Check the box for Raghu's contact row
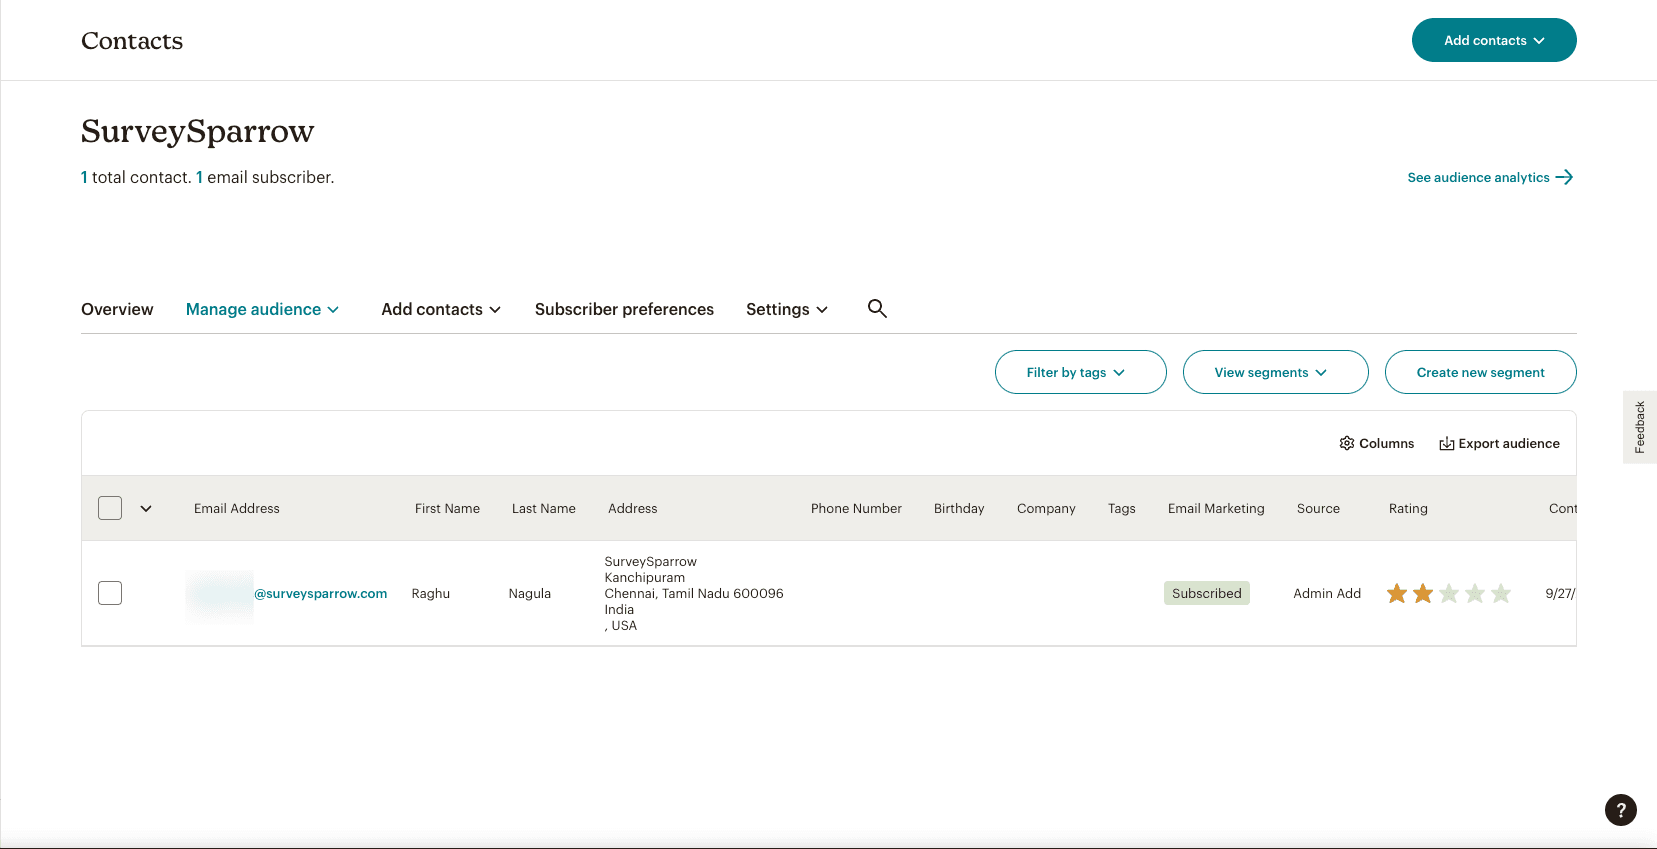 [110, 593]
